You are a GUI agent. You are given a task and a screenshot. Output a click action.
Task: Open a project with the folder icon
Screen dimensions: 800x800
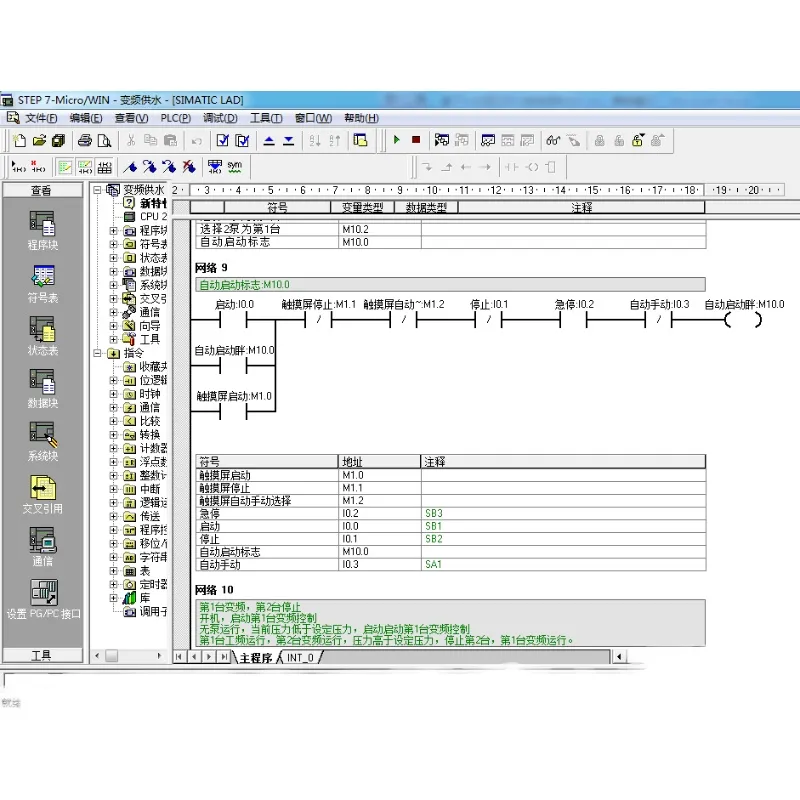pyautogui.click(x=39, y=140)
